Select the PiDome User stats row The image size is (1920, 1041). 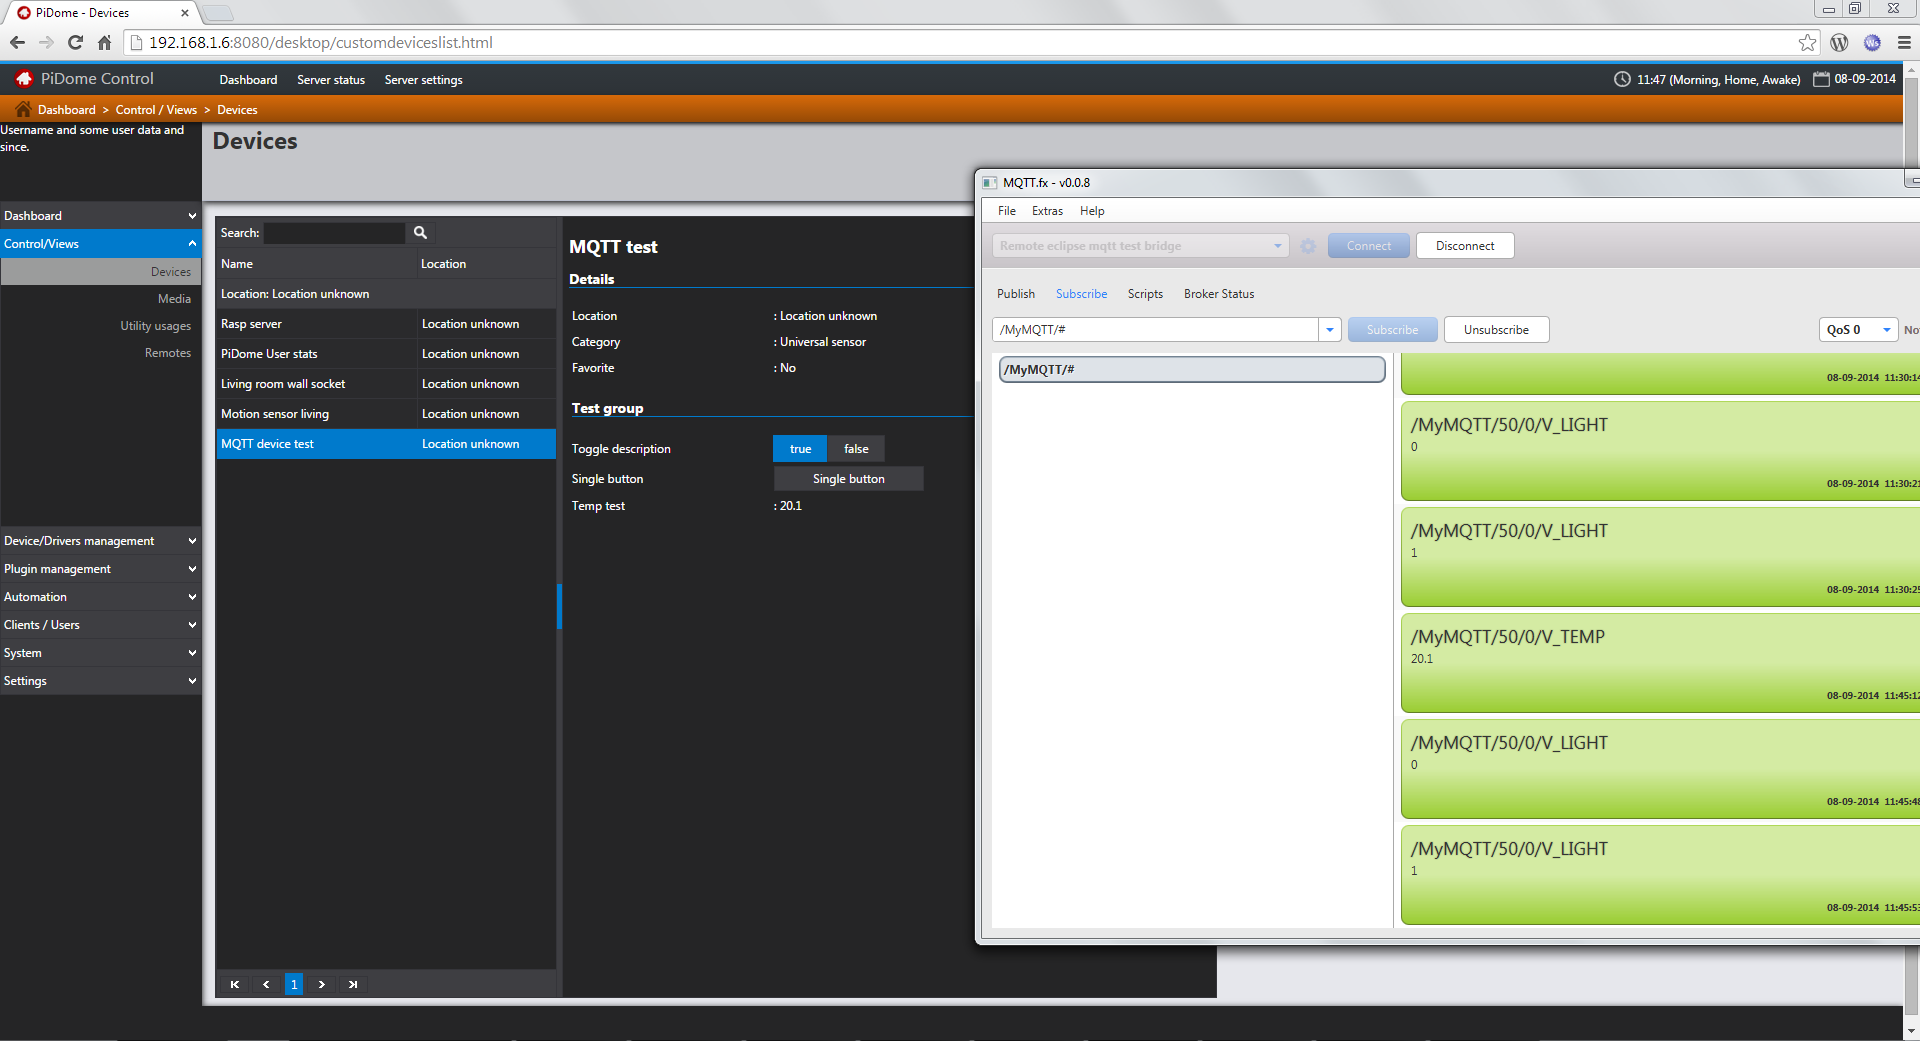pos(386,354)
